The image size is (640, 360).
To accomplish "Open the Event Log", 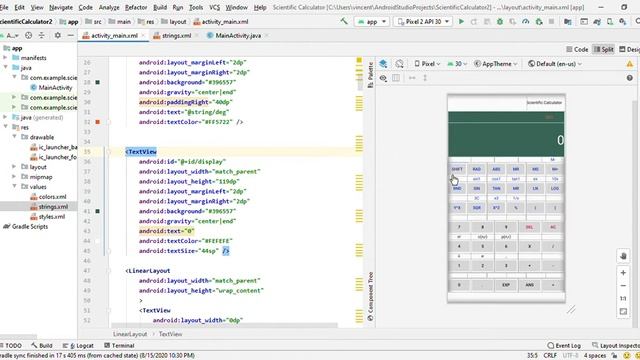I will (x=564, y=345).
